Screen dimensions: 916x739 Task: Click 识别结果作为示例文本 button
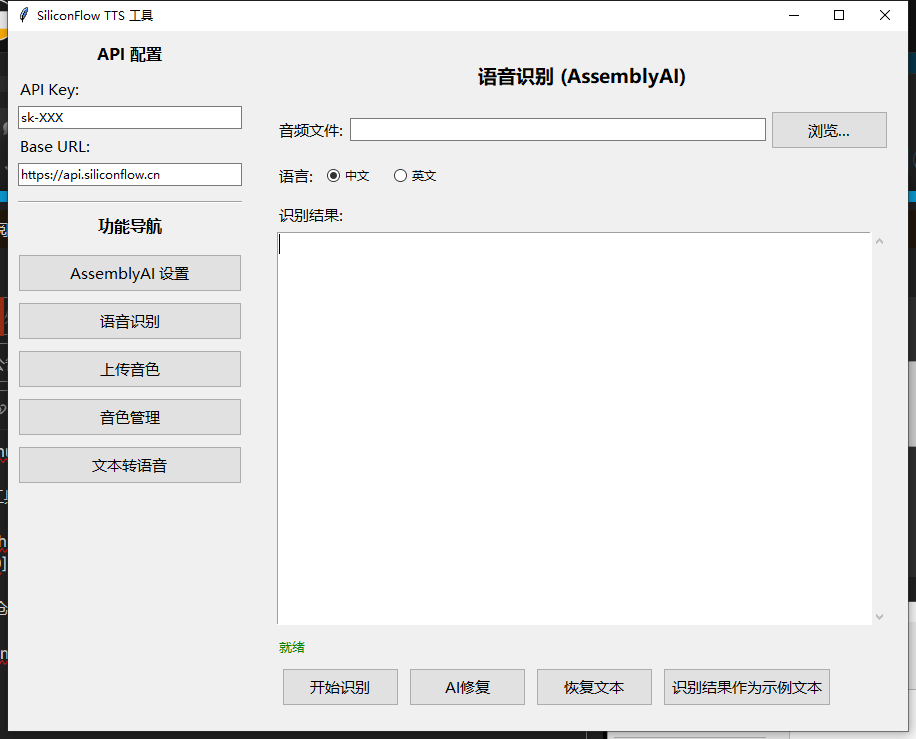[747, 687]
